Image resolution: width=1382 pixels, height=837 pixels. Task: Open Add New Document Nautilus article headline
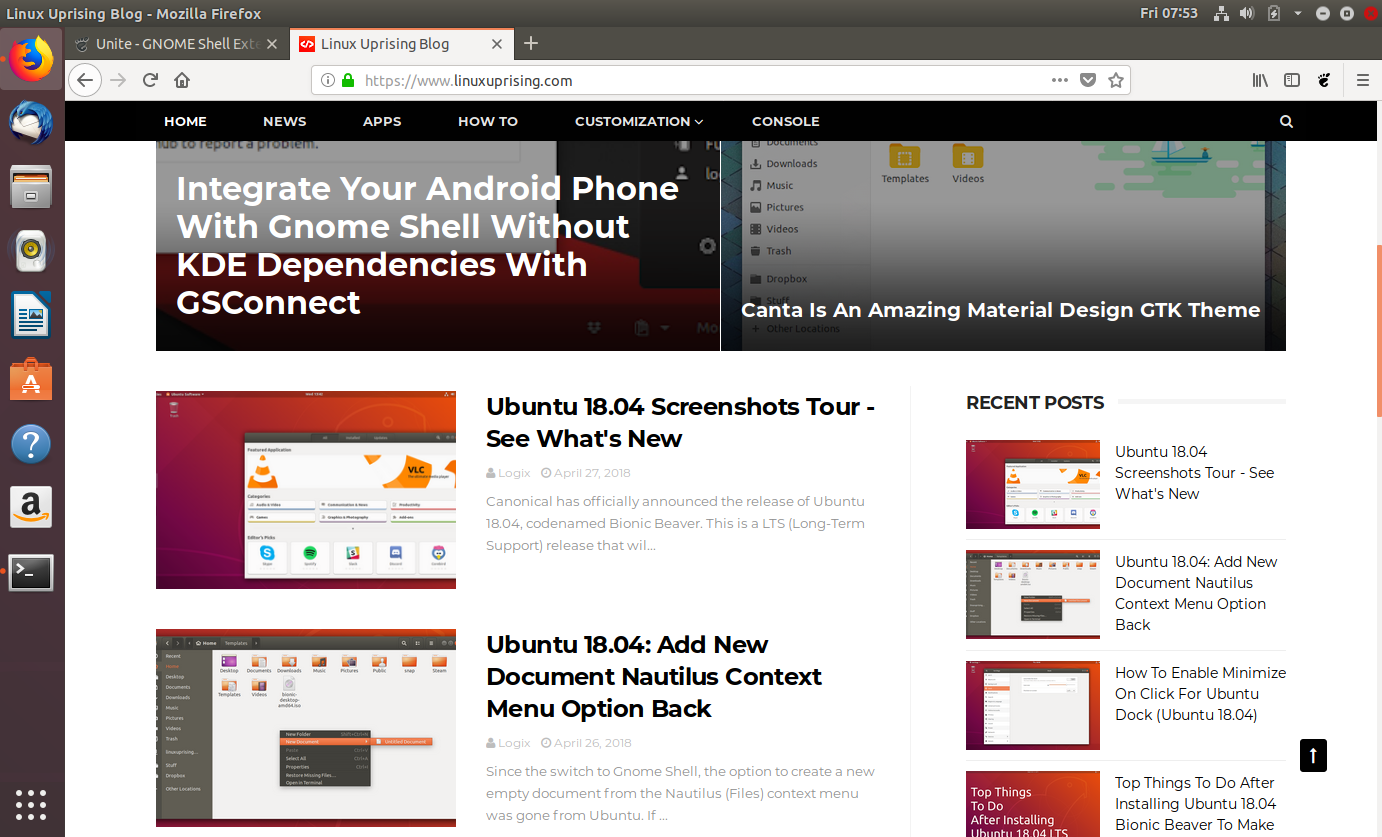(x=654, y=676)
